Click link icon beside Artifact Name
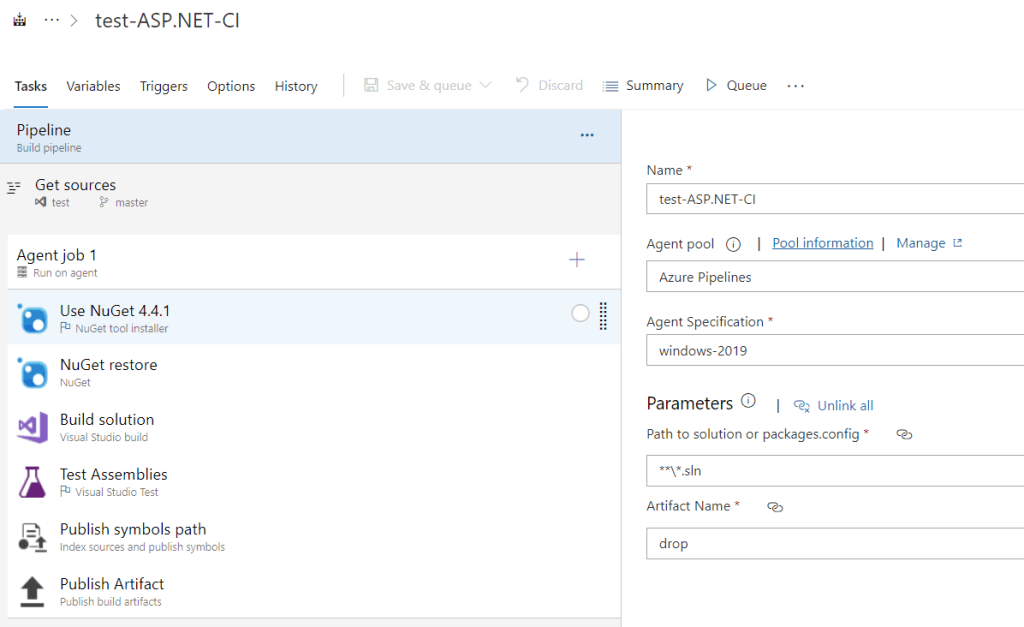 tap(775, 507)
